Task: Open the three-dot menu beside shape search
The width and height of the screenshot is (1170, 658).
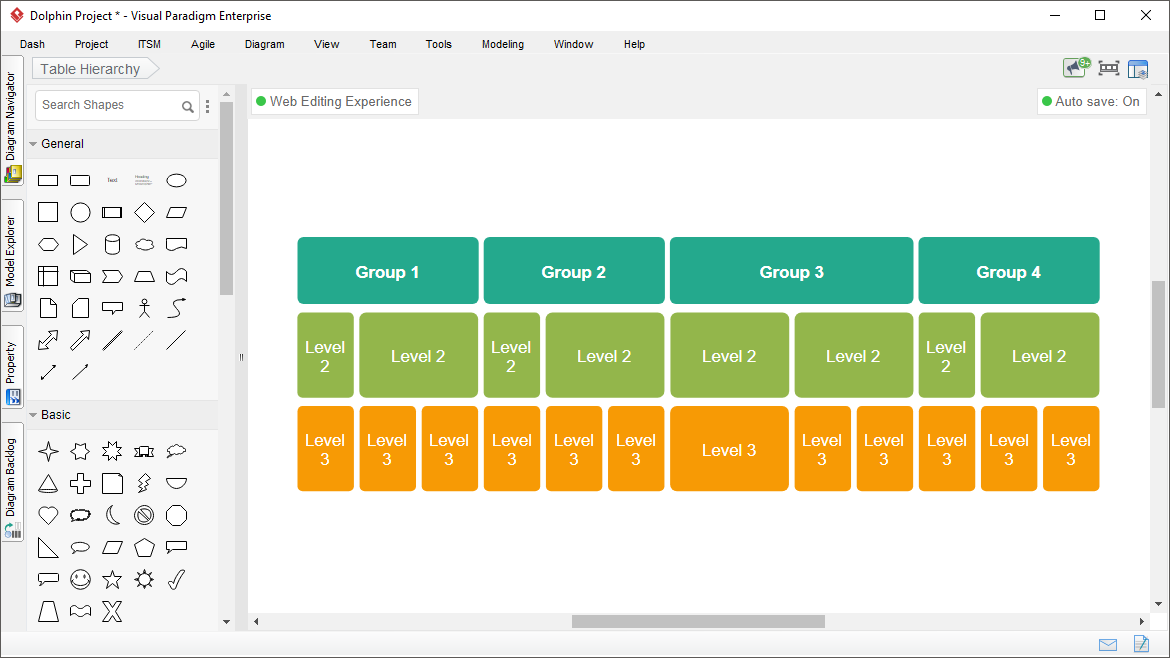Action: 207,105
